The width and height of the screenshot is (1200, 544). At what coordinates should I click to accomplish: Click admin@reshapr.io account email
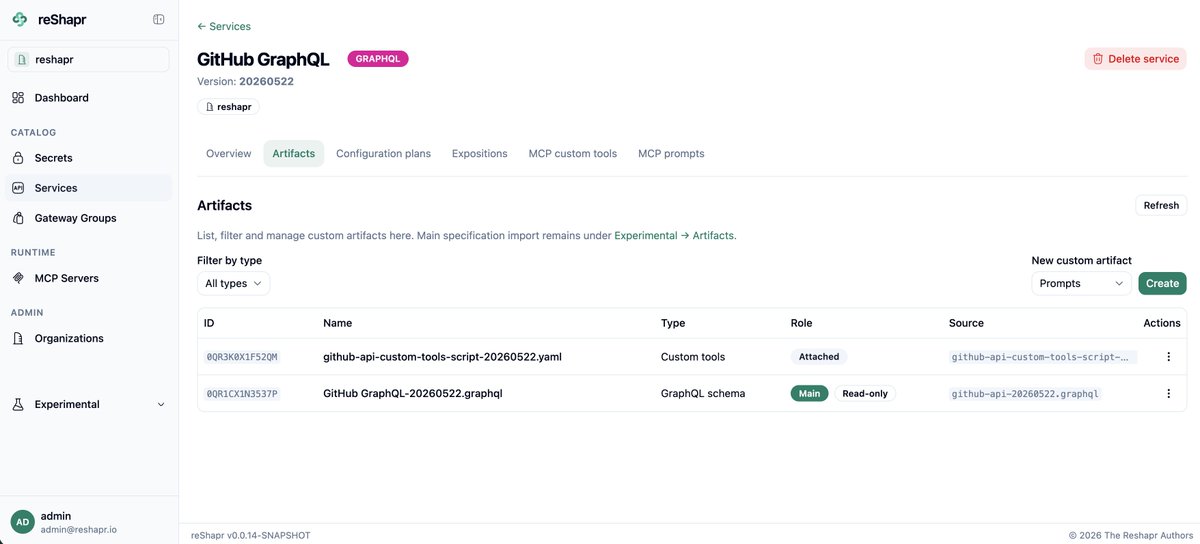pos(79,530)
